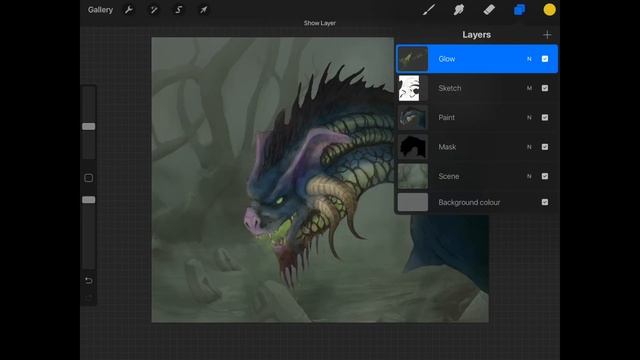The height and width of the screenshot is (360, 640).
Task: Select the Mask layer thumbnail
Action: [413, 147]
